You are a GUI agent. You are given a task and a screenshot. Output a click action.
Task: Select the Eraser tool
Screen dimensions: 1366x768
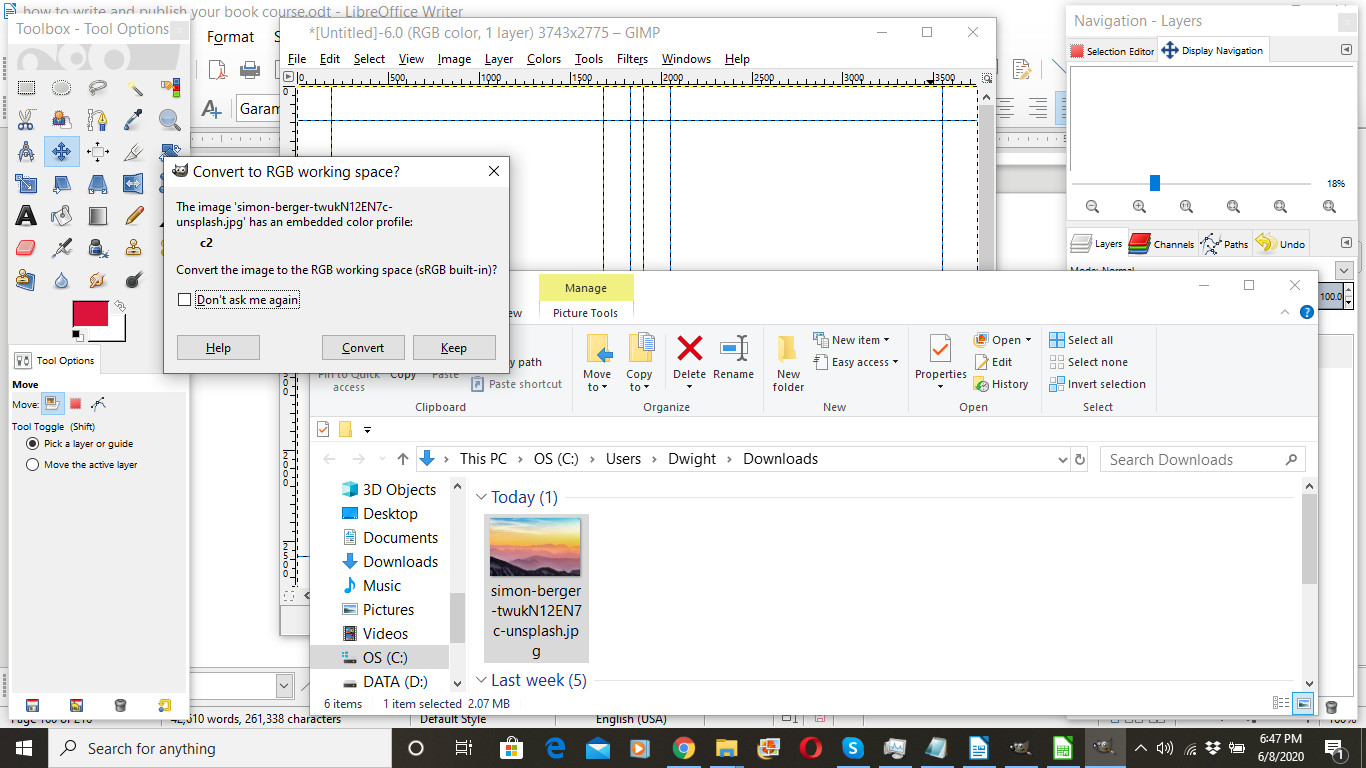coord(26,247)
